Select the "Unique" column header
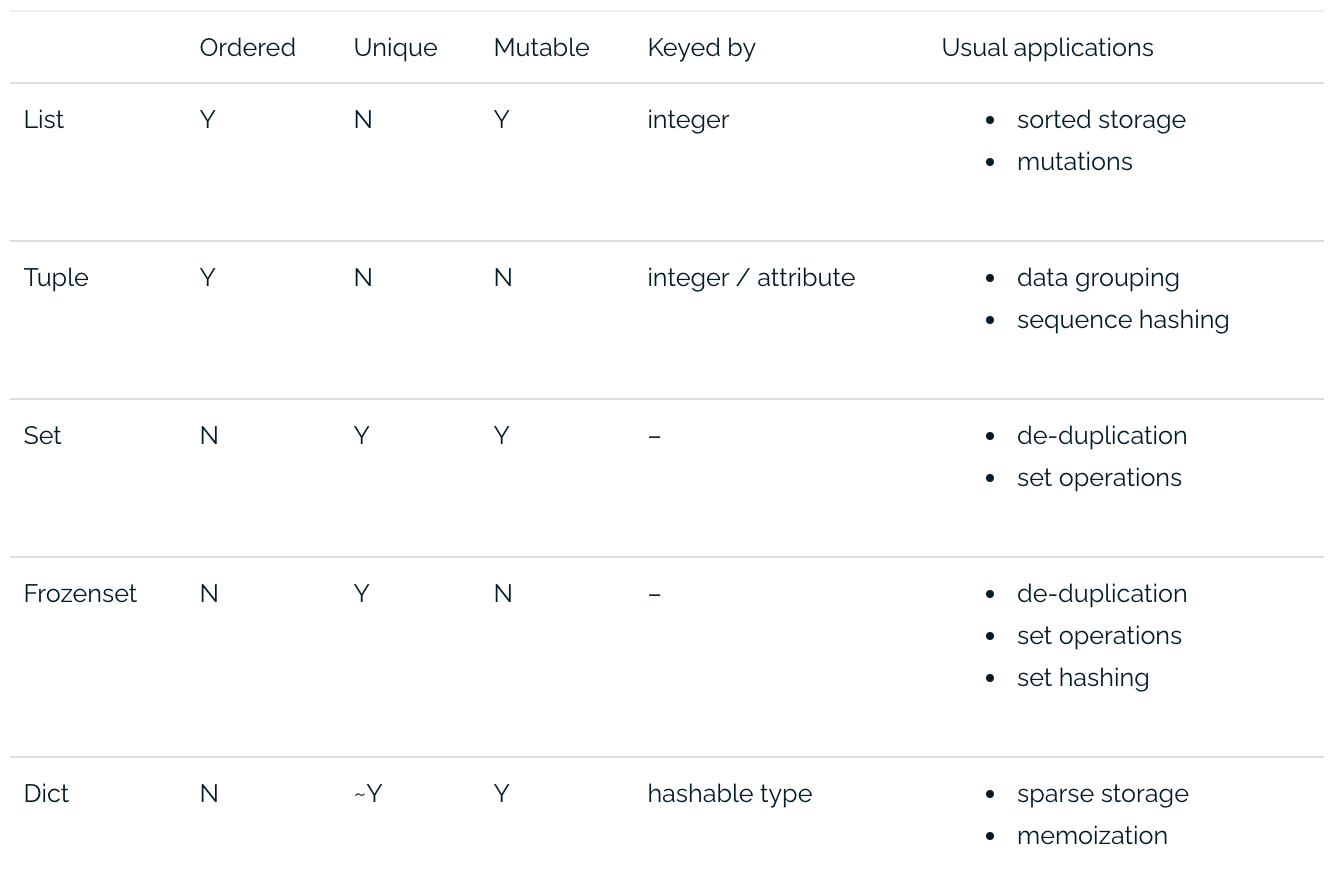Image resolution: width=1334 pixels, height=882 pixels. (395, 48)
